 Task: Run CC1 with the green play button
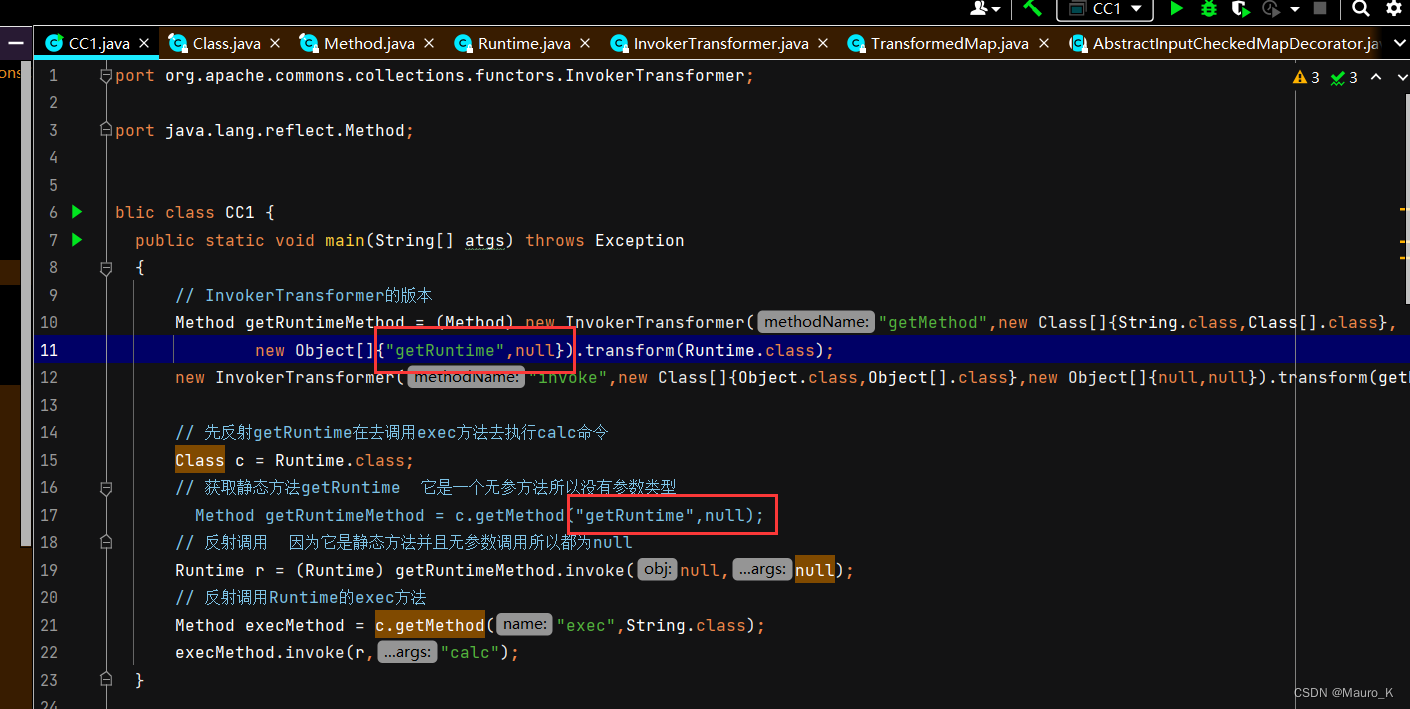tap(1177, 8)
